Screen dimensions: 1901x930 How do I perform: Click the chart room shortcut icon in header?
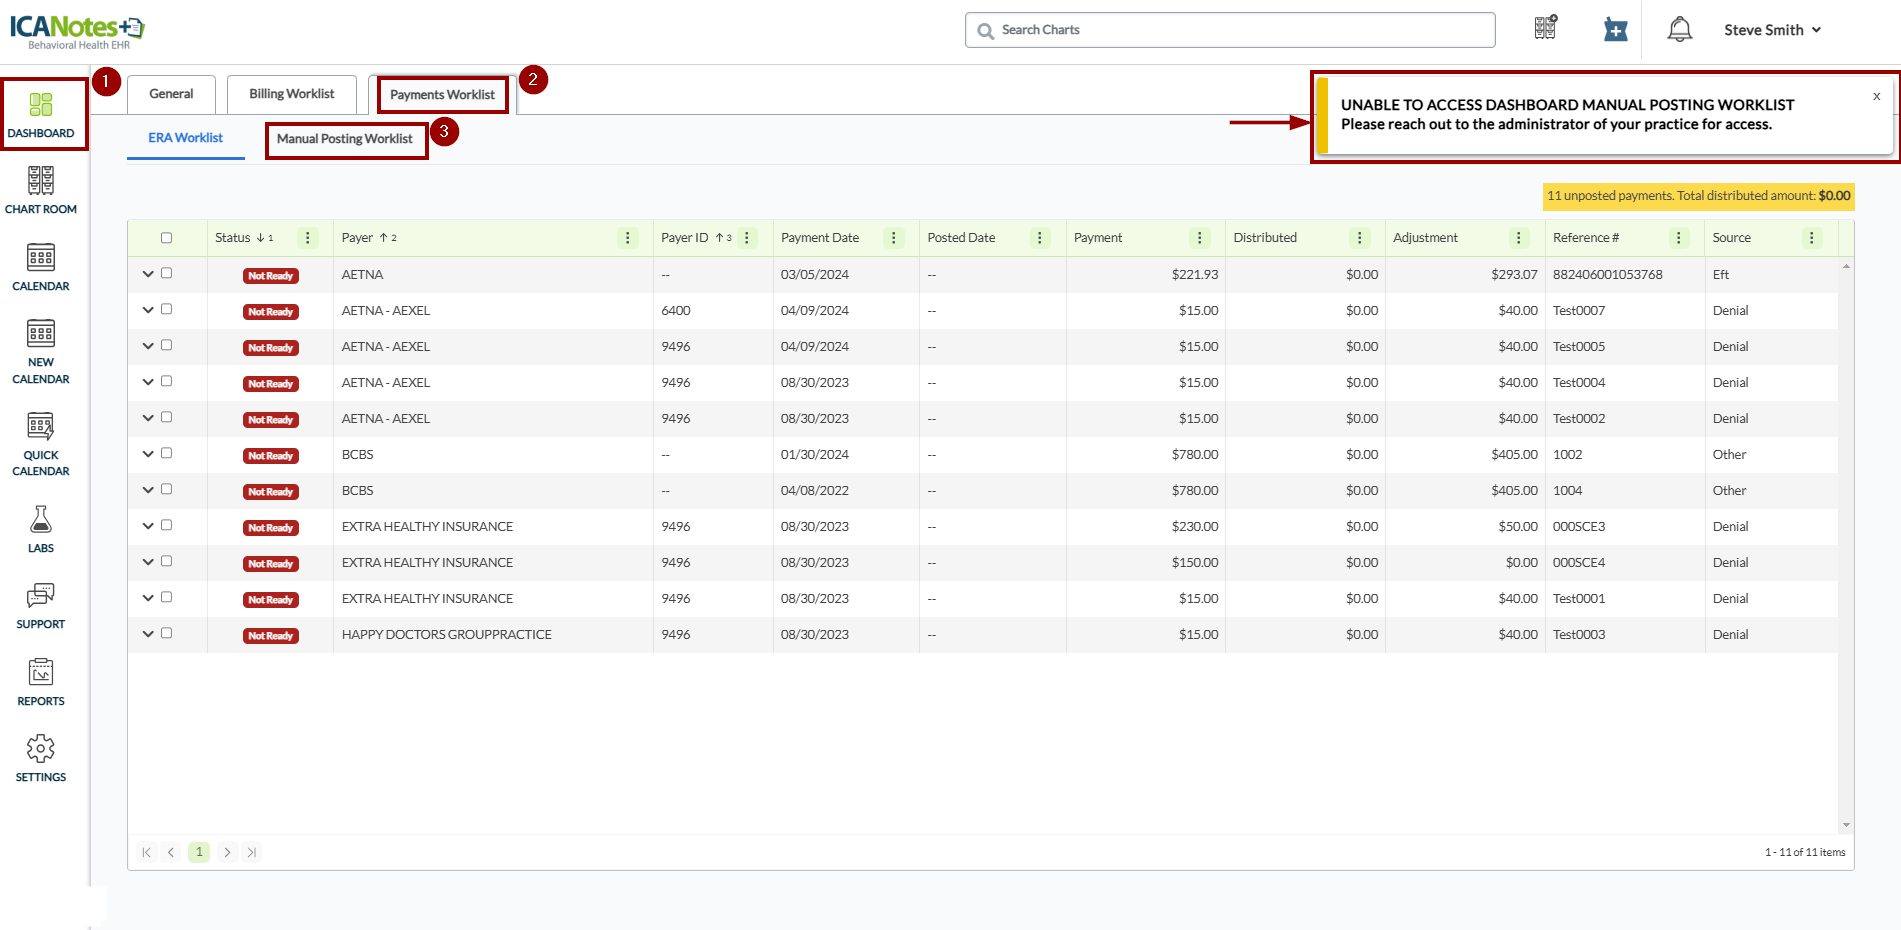click(1546, 27)
